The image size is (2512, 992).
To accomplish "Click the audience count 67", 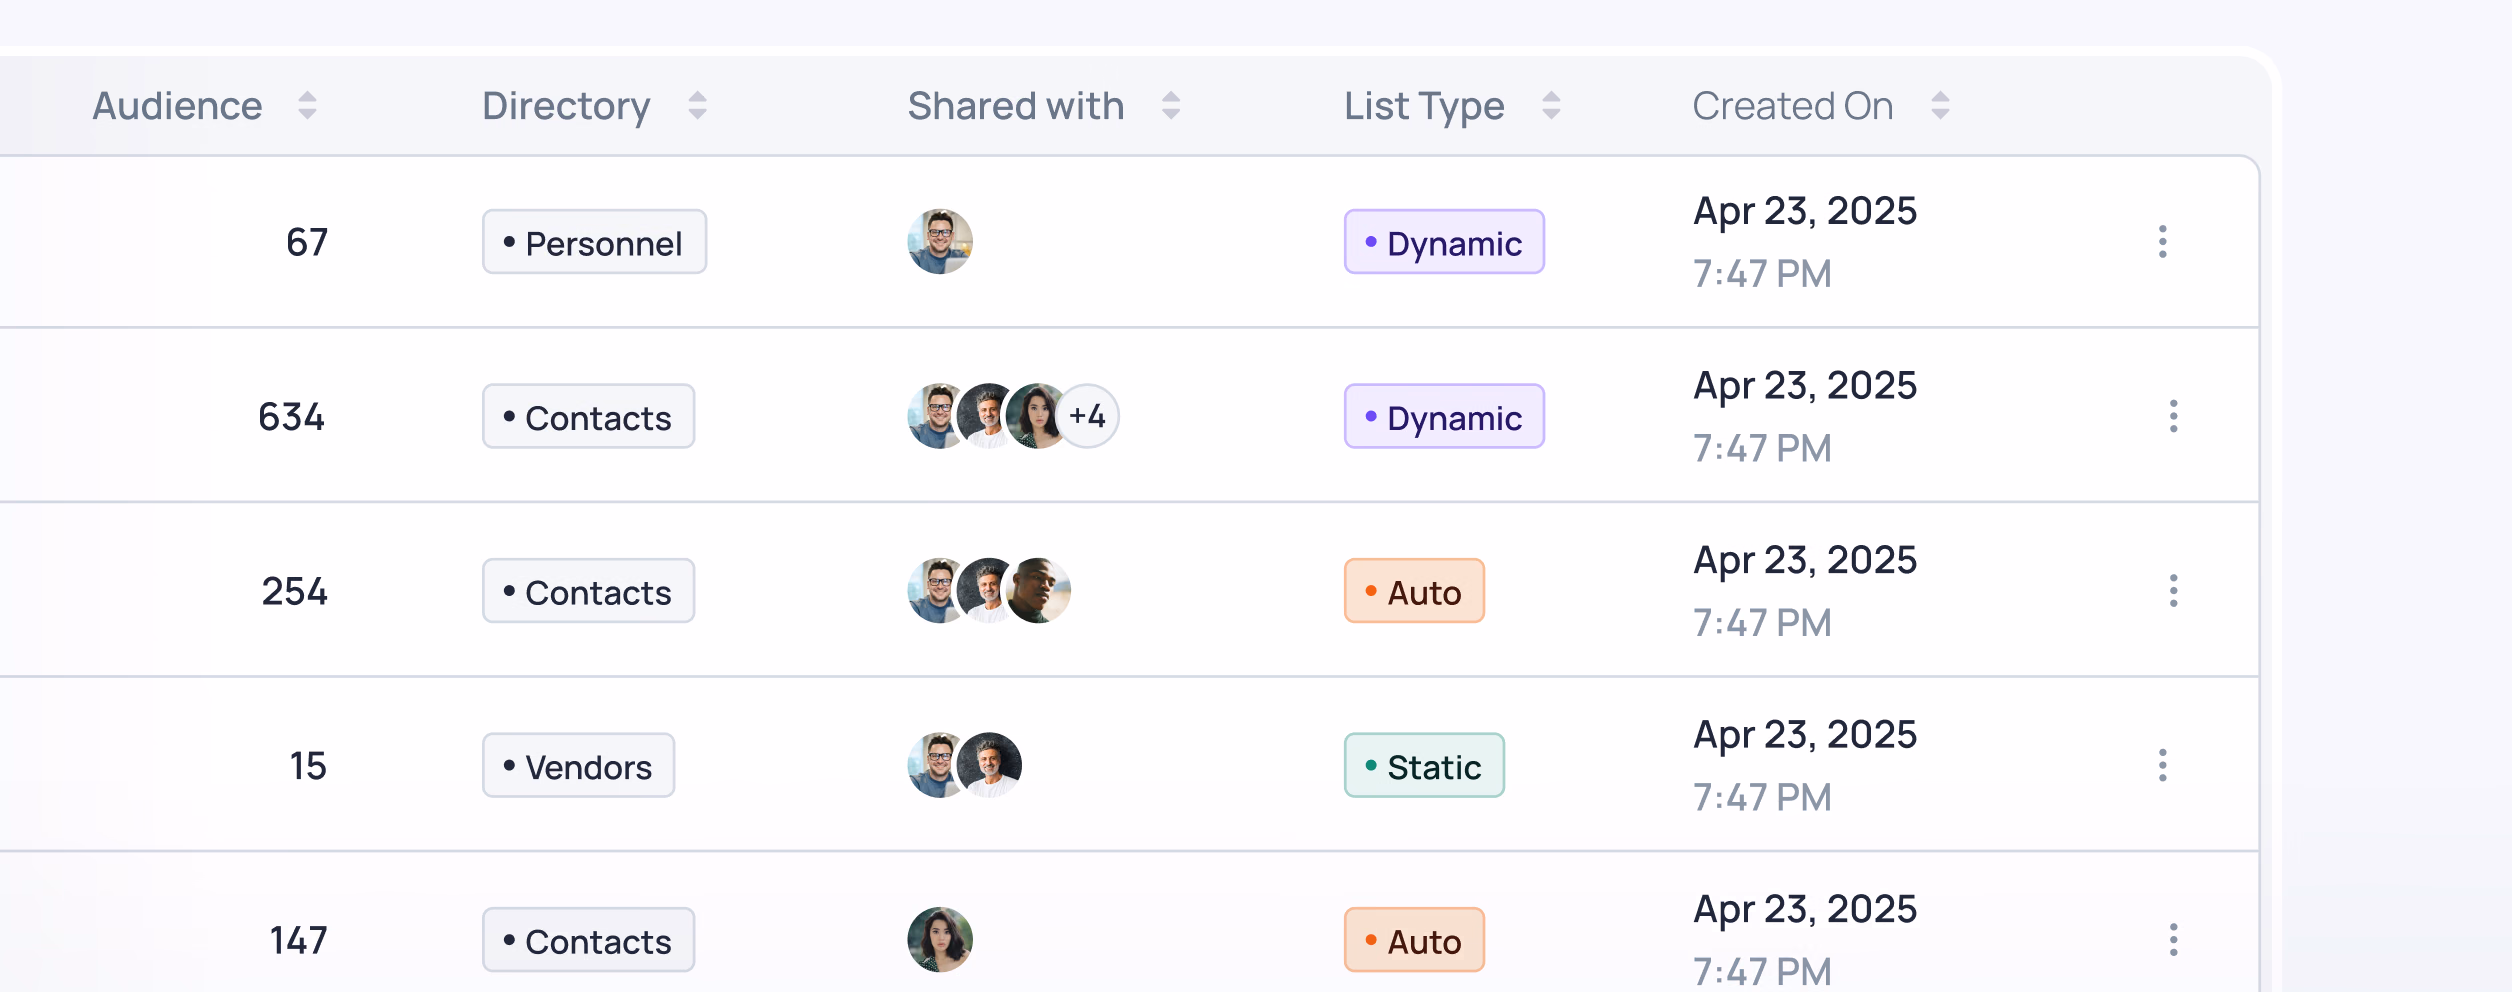I will pos(307,242).
